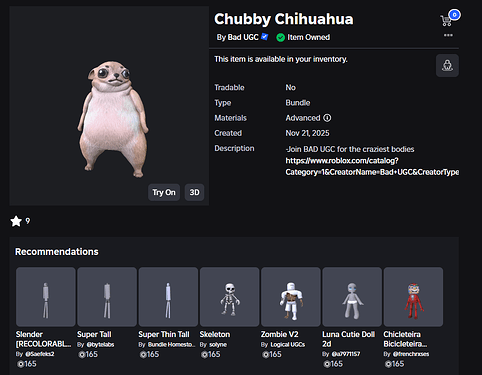This screenshot has width=482, height=375.
Task: Click the 165 price under Zombie V2
Action: tap(272, 354)
